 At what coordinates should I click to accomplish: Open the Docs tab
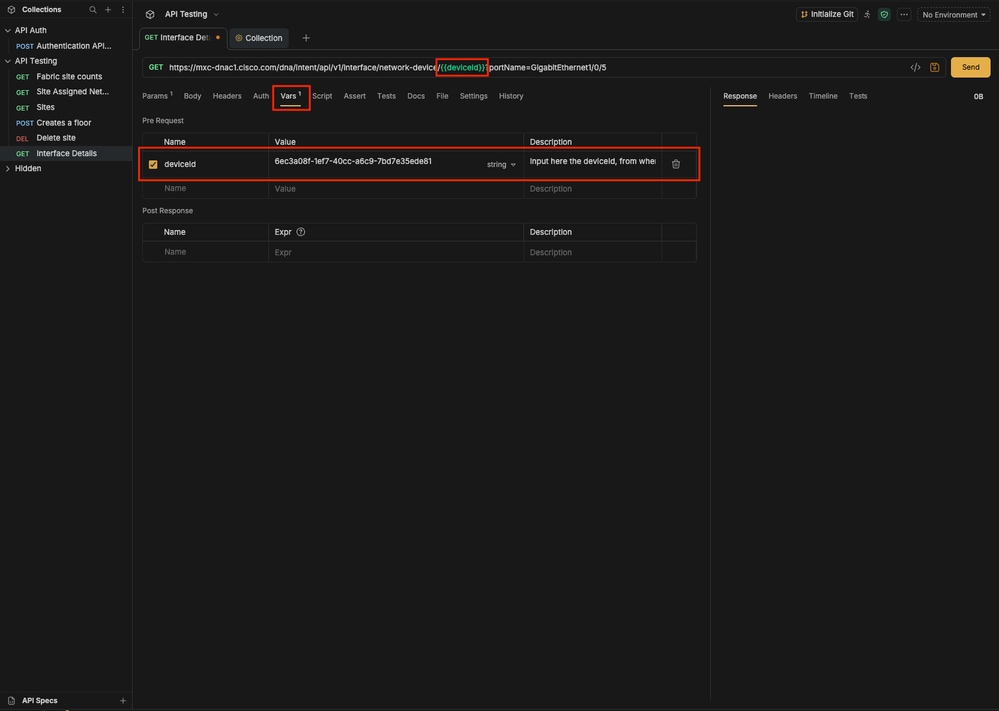(416, 96)
